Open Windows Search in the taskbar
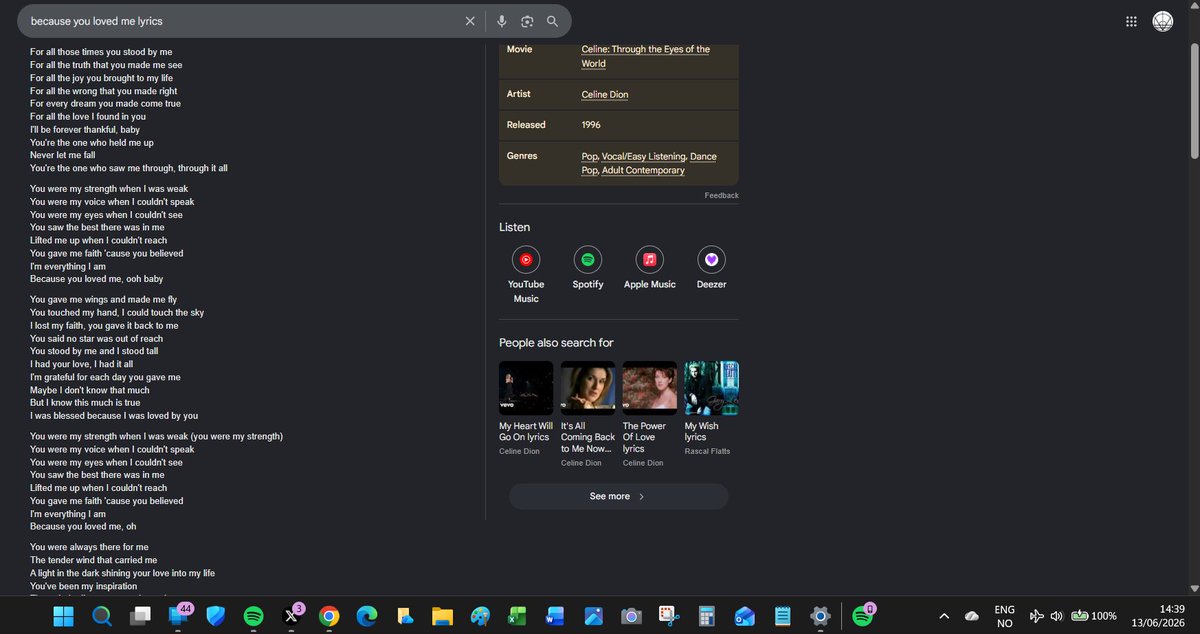Viewport: 1200px width, 634px height. [101, 616]
